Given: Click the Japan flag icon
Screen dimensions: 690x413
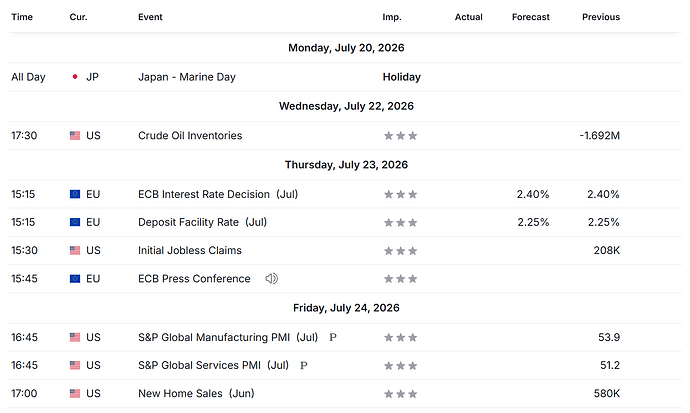Looking at the screenshot, I should [x=75, y=77].
